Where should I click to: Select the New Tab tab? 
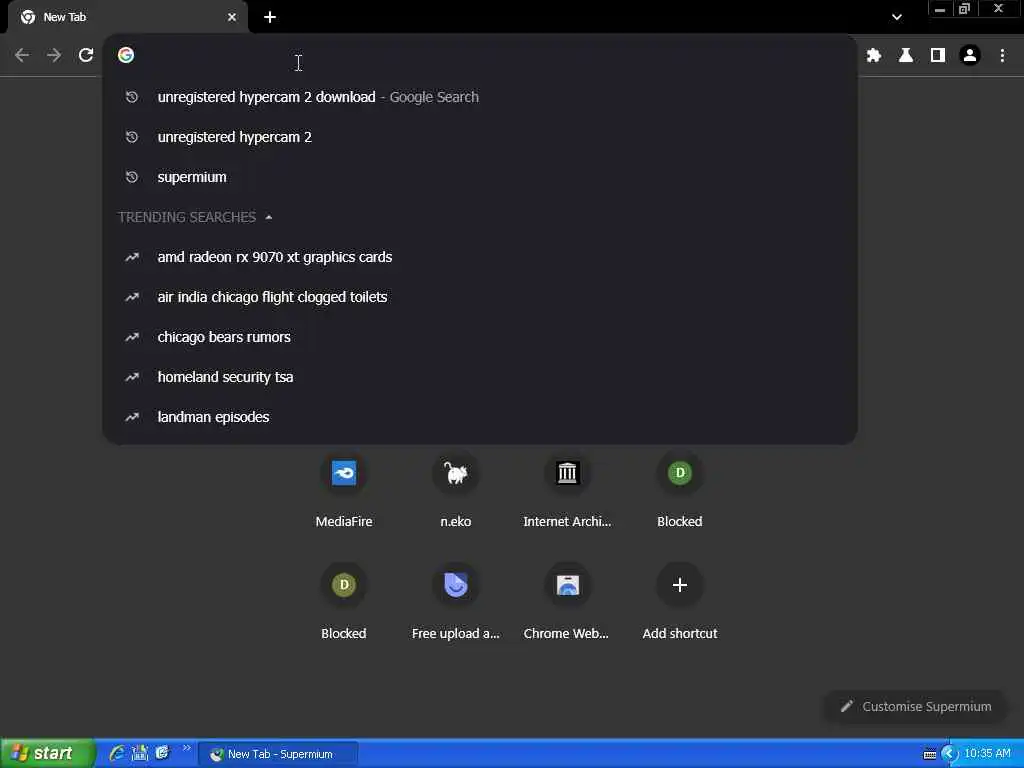(128, 17)
